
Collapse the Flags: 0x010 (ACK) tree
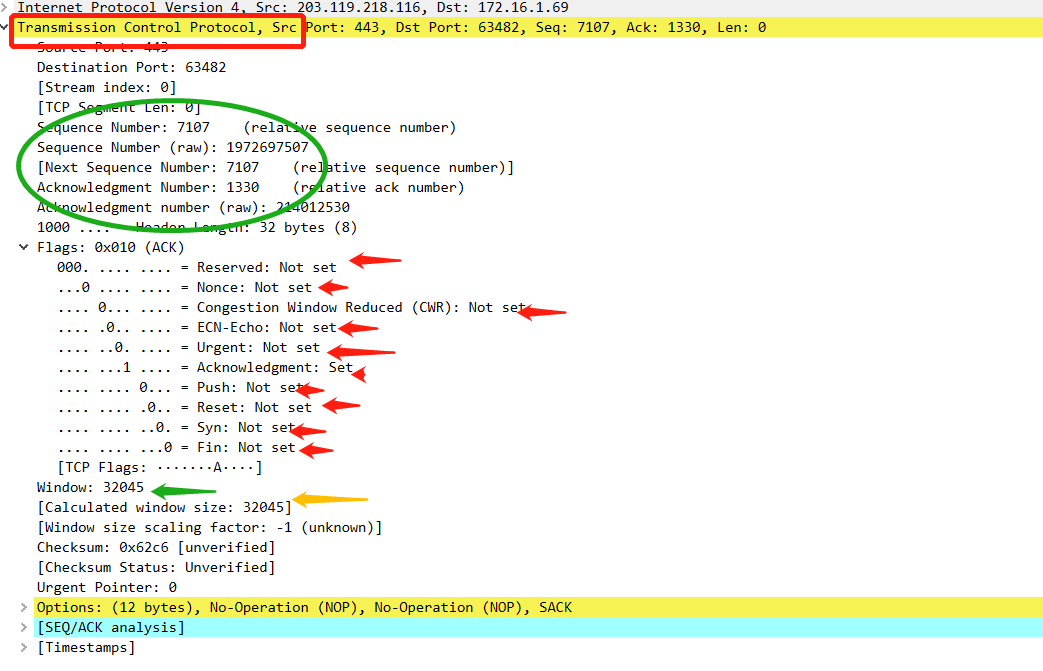(24, 247)
